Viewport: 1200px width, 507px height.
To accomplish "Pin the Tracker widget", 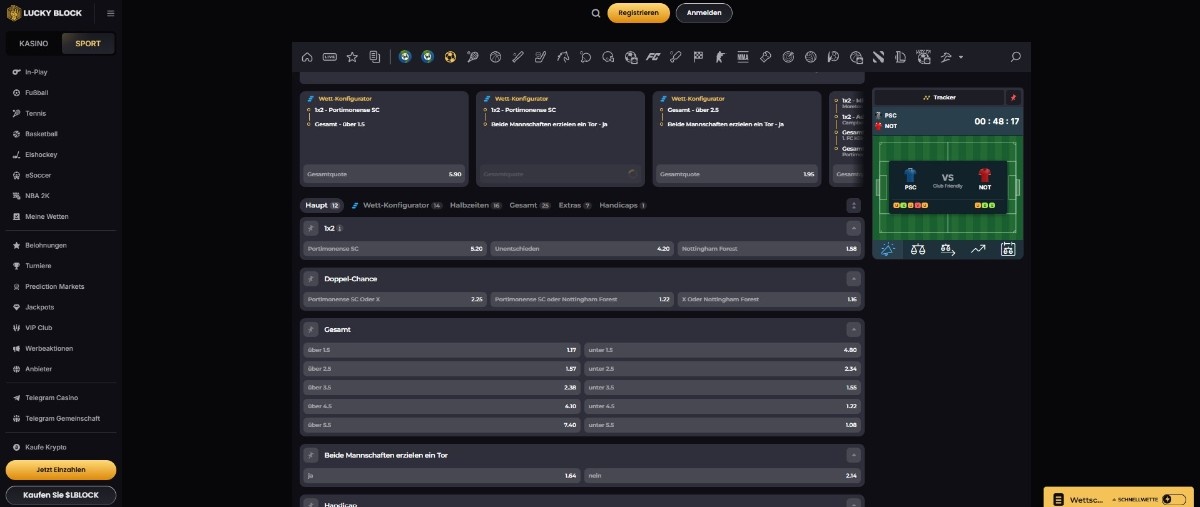I will pyautogui.click(x=1013, y=97).
